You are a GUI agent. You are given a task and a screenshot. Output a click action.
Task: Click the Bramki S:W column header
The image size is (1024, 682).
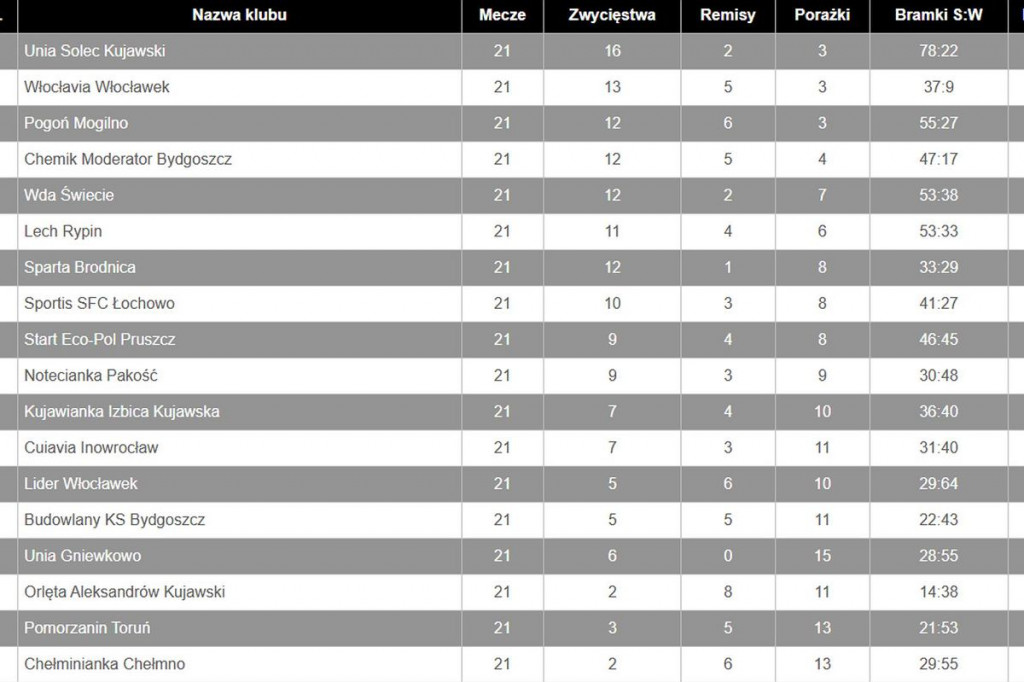[938, 15]
